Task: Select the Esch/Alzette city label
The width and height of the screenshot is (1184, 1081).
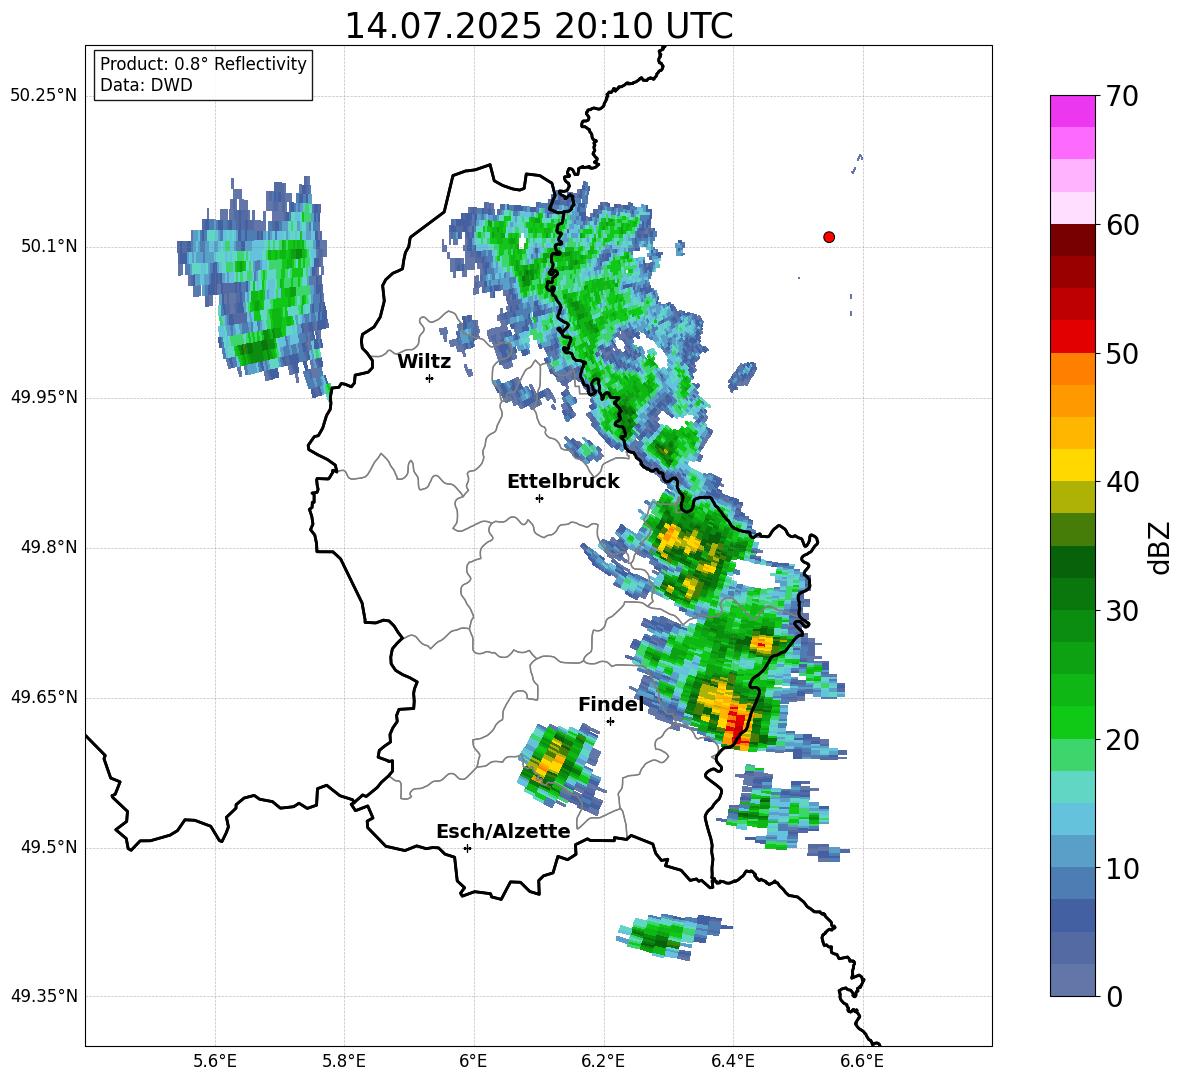Action: point(503,831)
